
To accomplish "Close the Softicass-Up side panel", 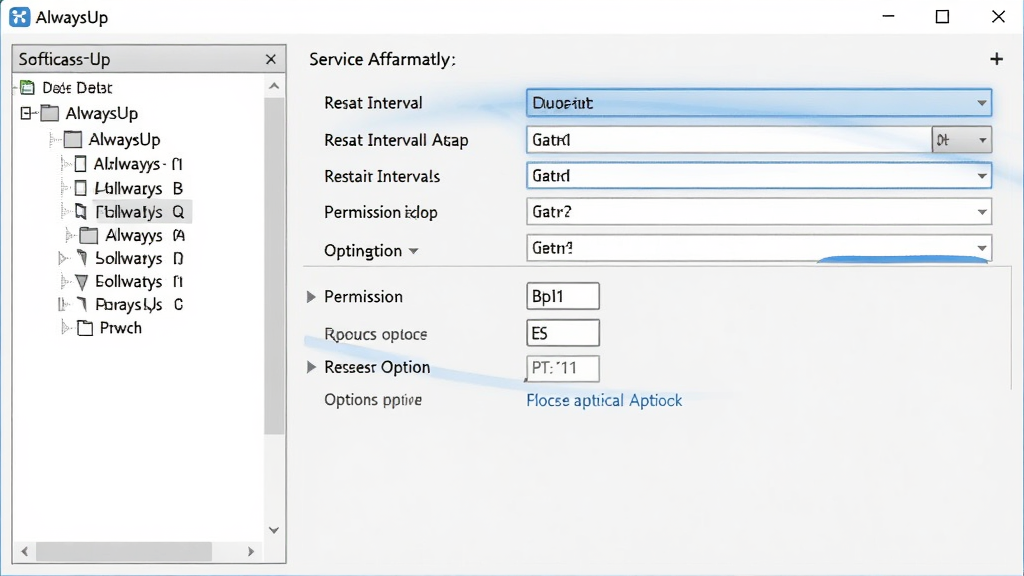I will [x=271, y=59].
